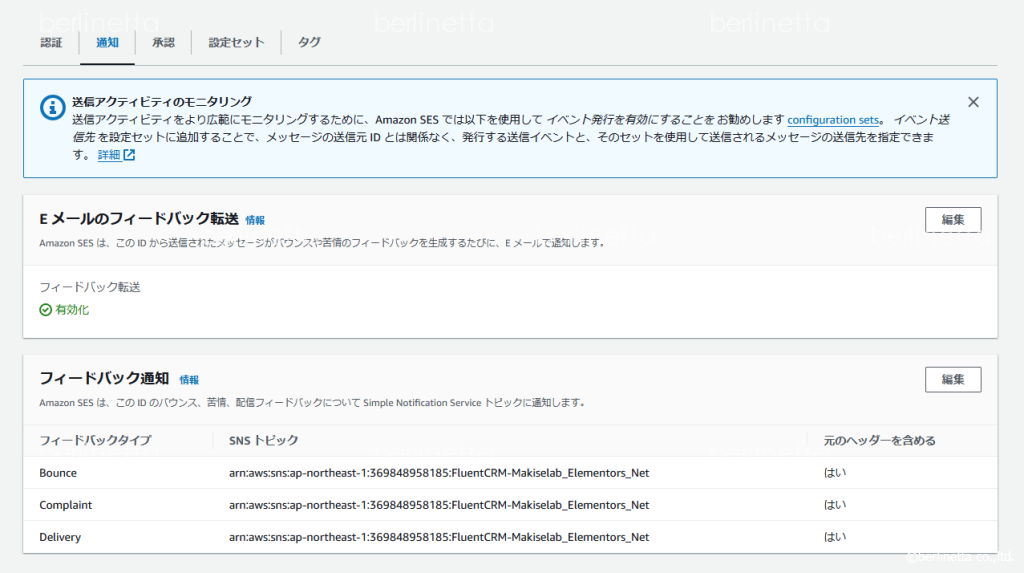Open the 承認 tab
Image resolution: width=1024 pixels, height=573 pixels.
pyautogui.click(x=163, y=42)
